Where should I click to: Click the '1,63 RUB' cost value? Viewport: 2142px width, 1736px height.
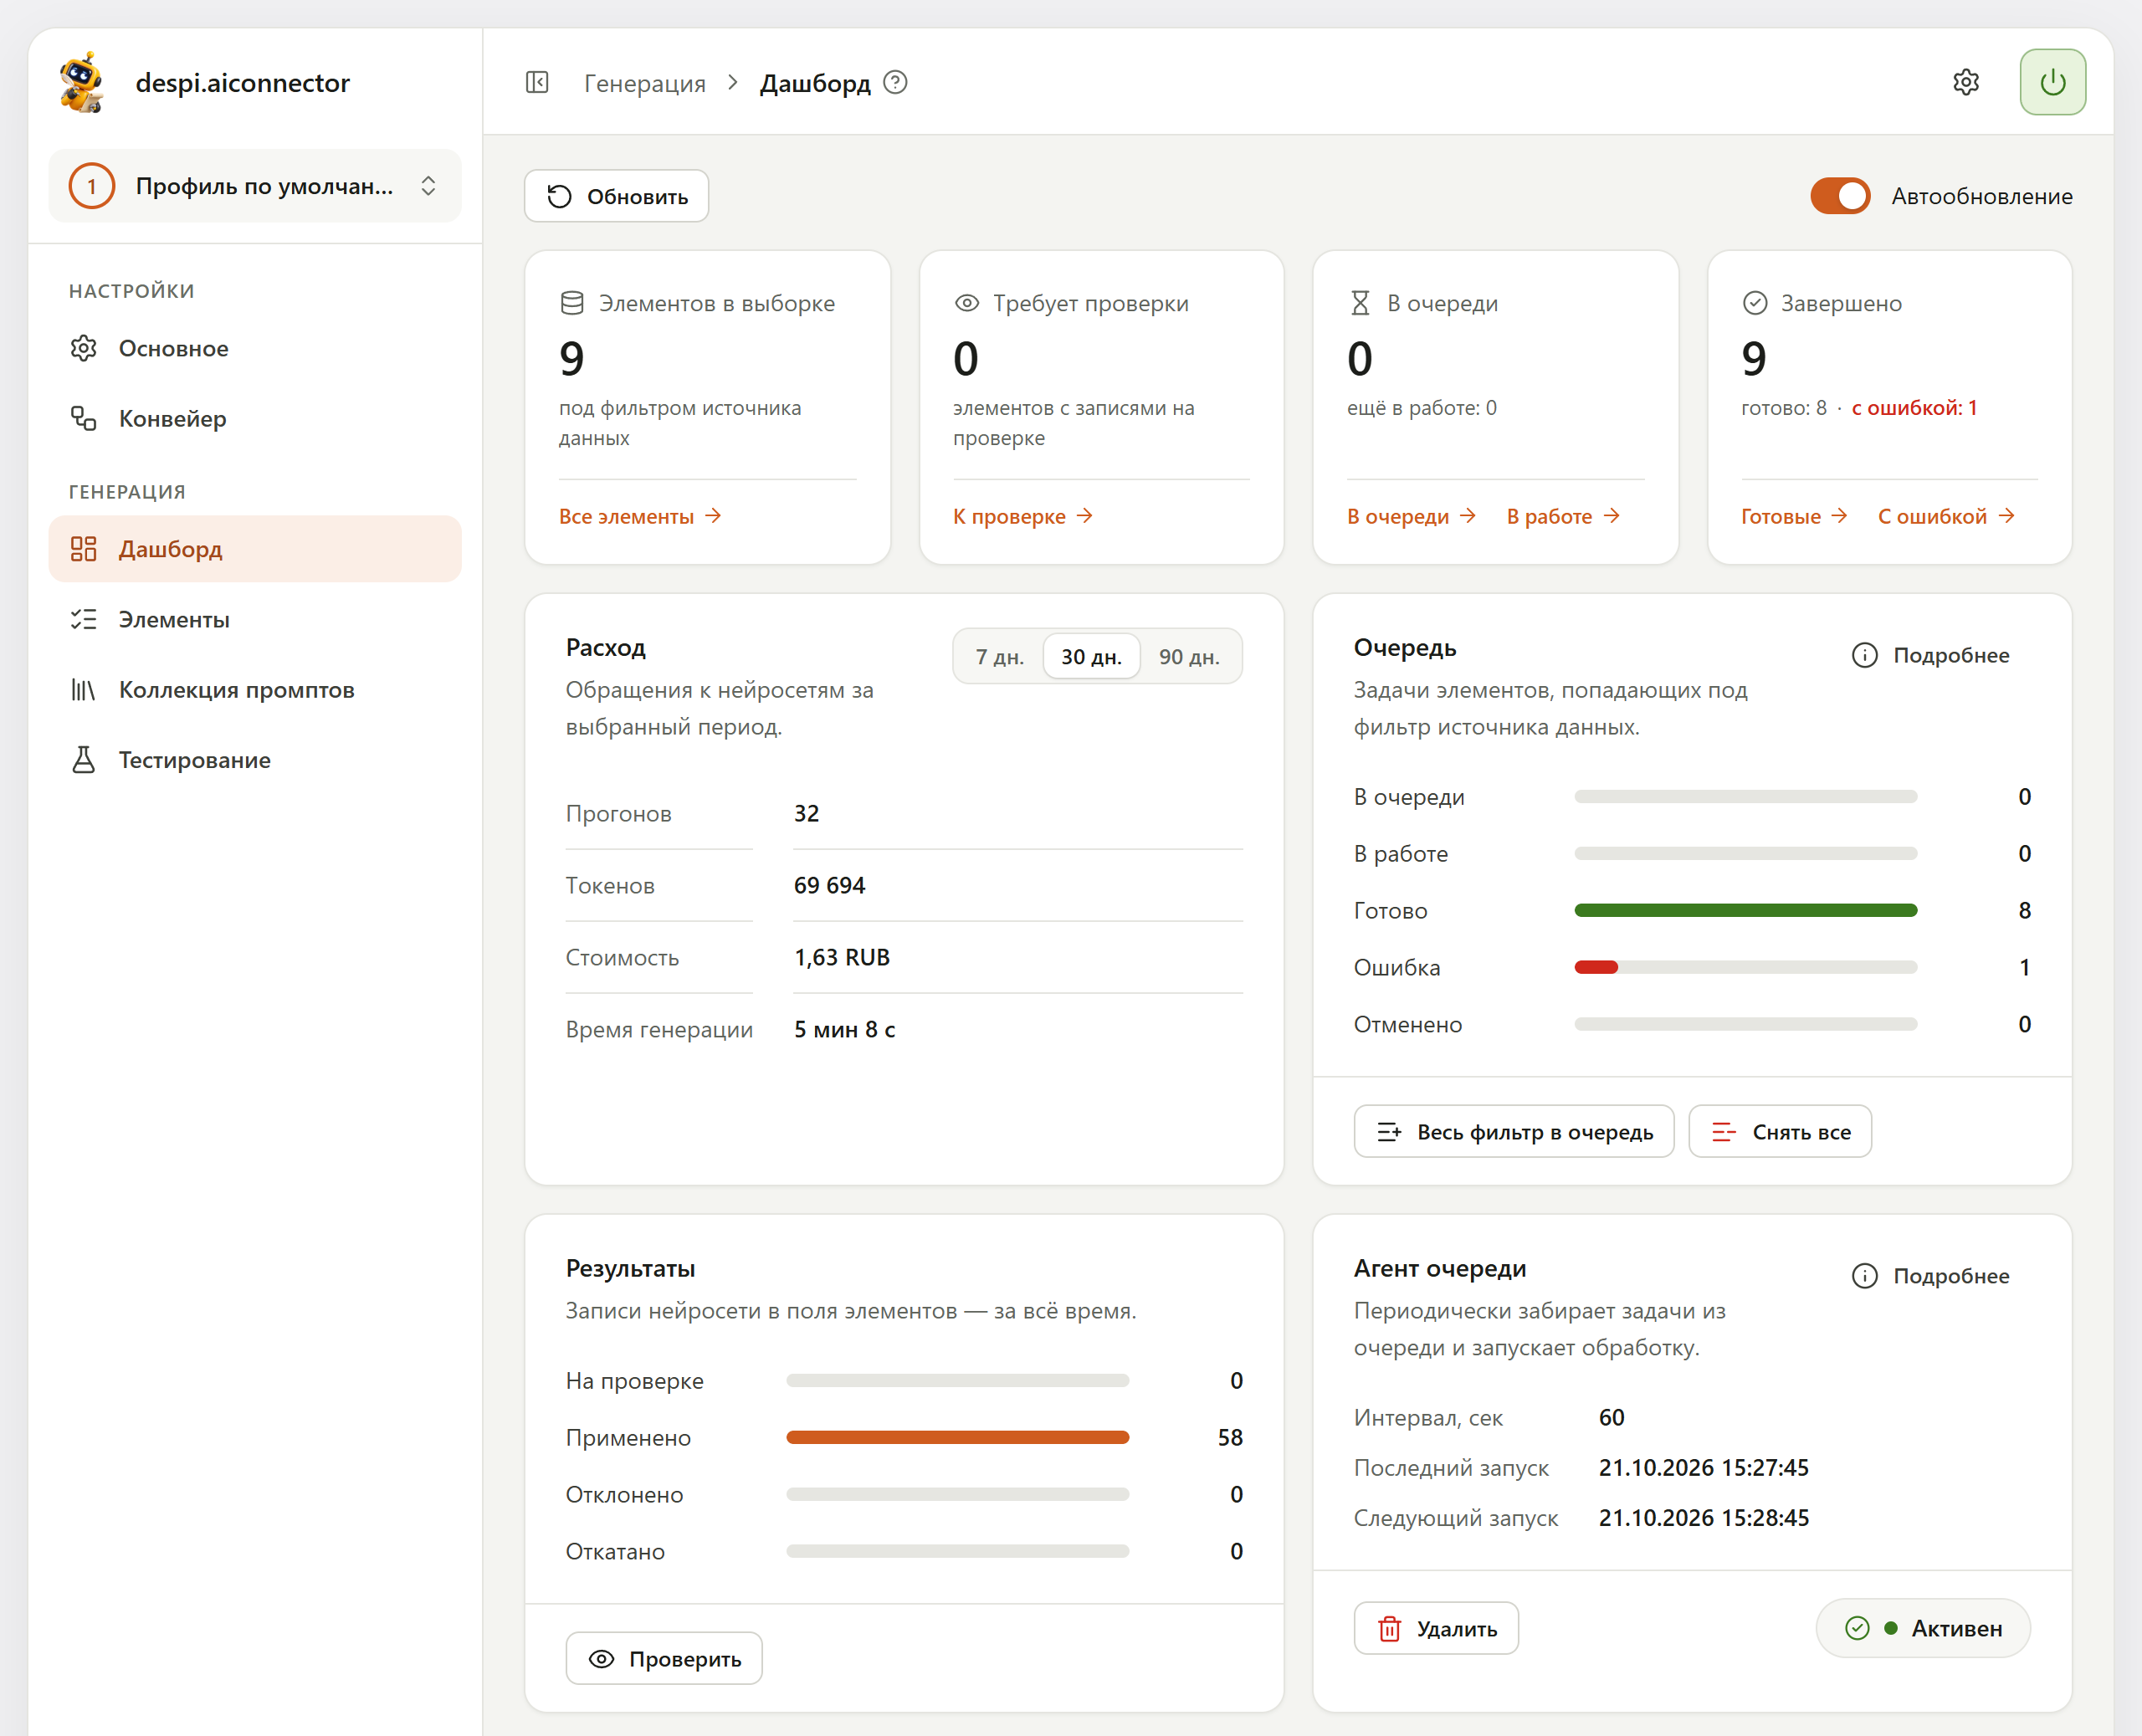pos(842,958)
